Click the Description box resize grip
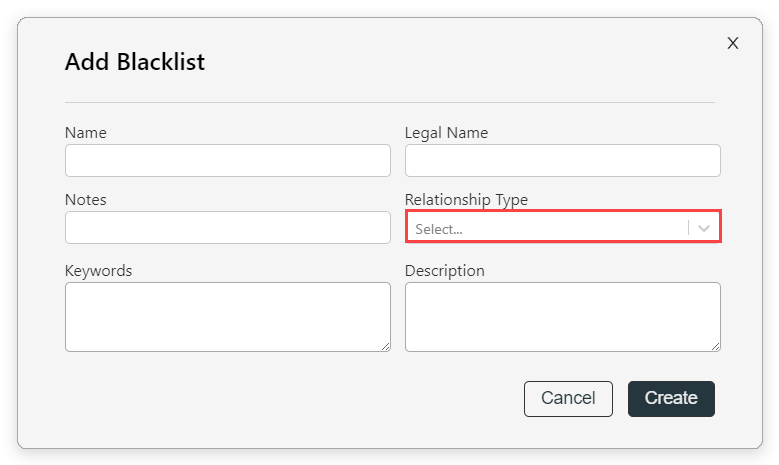This screenshot has width=779, height=465. point(715,347)
